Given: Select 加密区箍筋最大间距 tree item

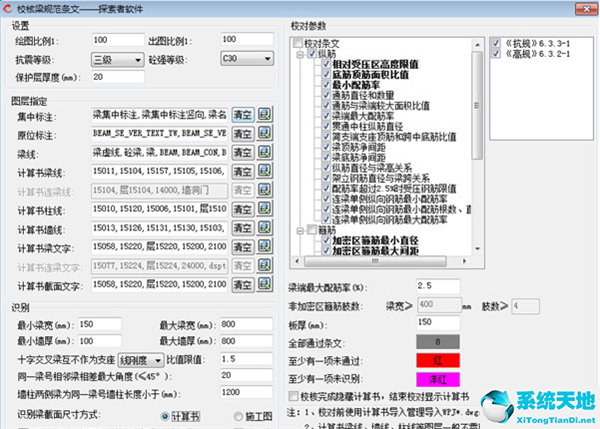Looking at the screenshot, I should pos(375,251).
